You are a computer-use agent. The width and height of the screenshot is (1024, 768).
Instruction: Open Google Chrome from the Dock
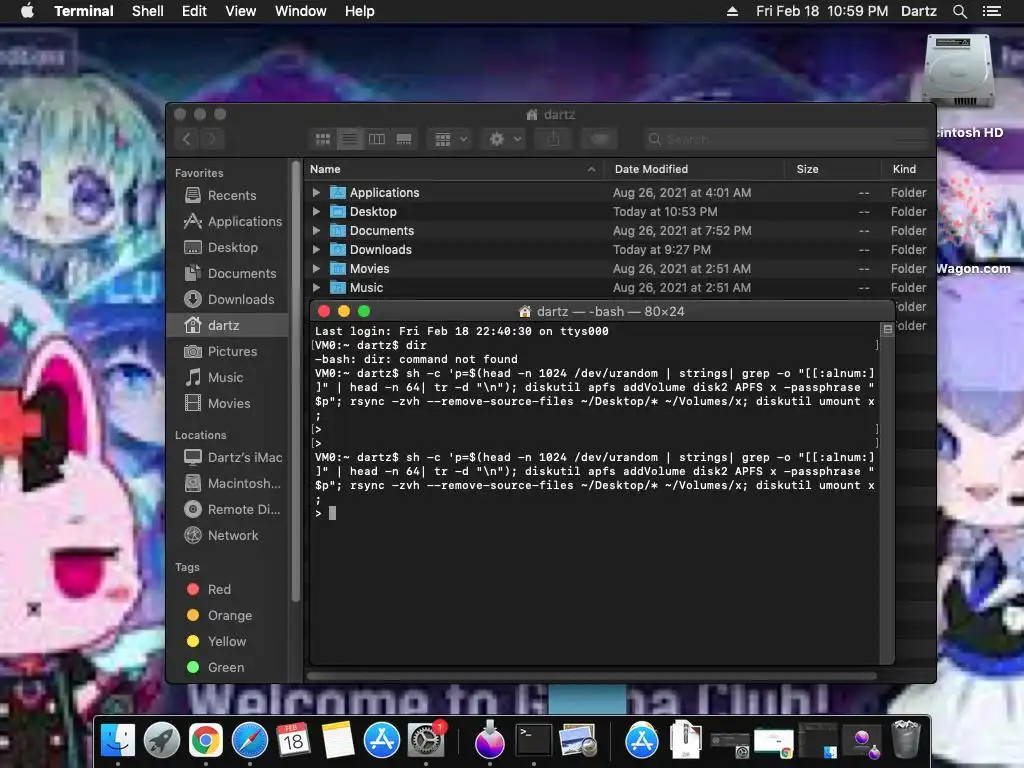(206, 741)
